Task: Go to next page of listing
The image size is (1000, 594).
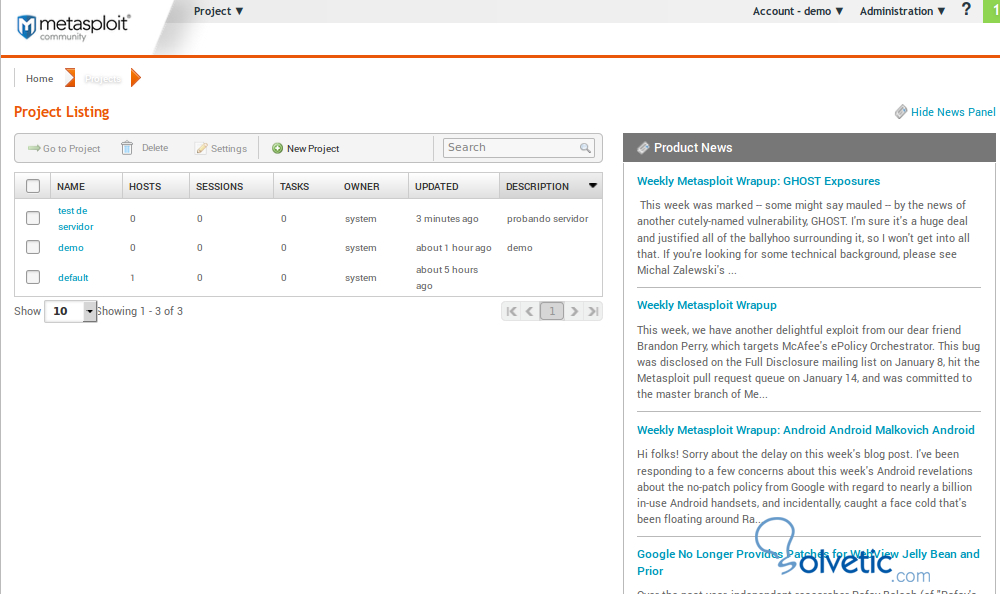Action: click(x=575, y=311)
